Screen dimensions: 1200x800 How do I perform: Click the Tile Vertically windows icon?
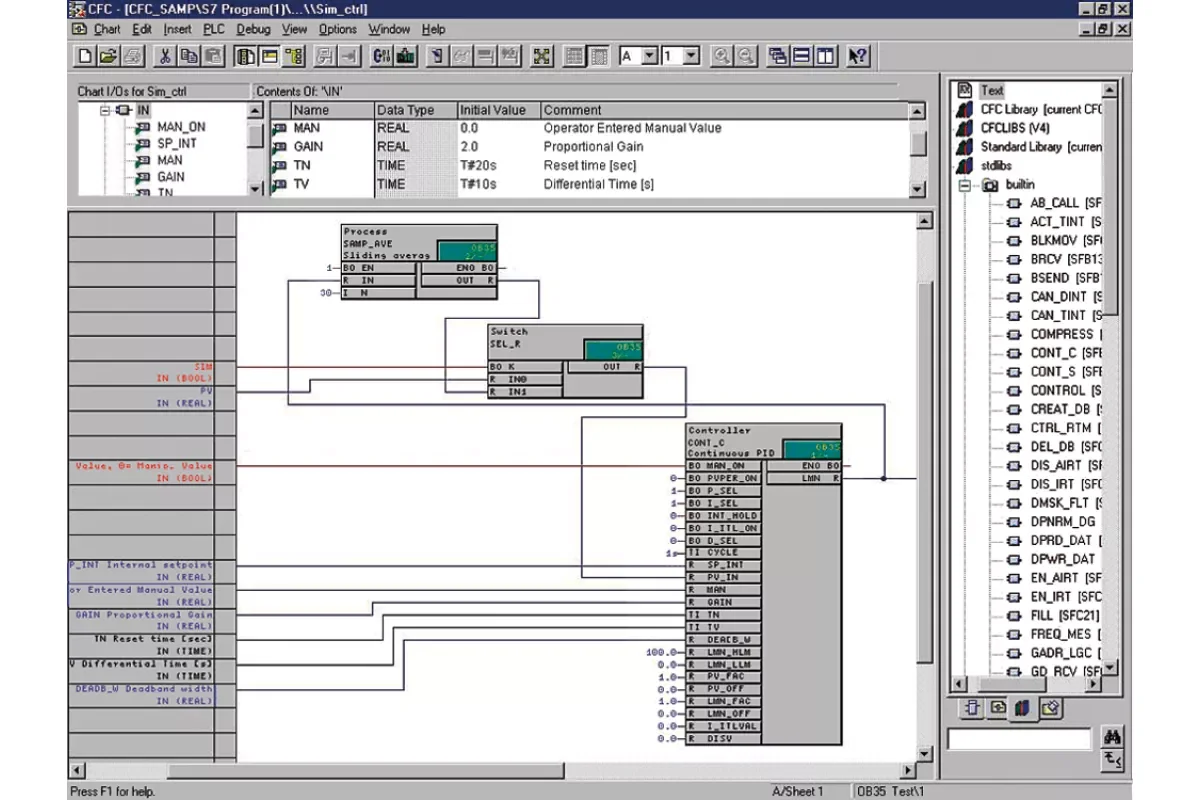tap(825, 57)
